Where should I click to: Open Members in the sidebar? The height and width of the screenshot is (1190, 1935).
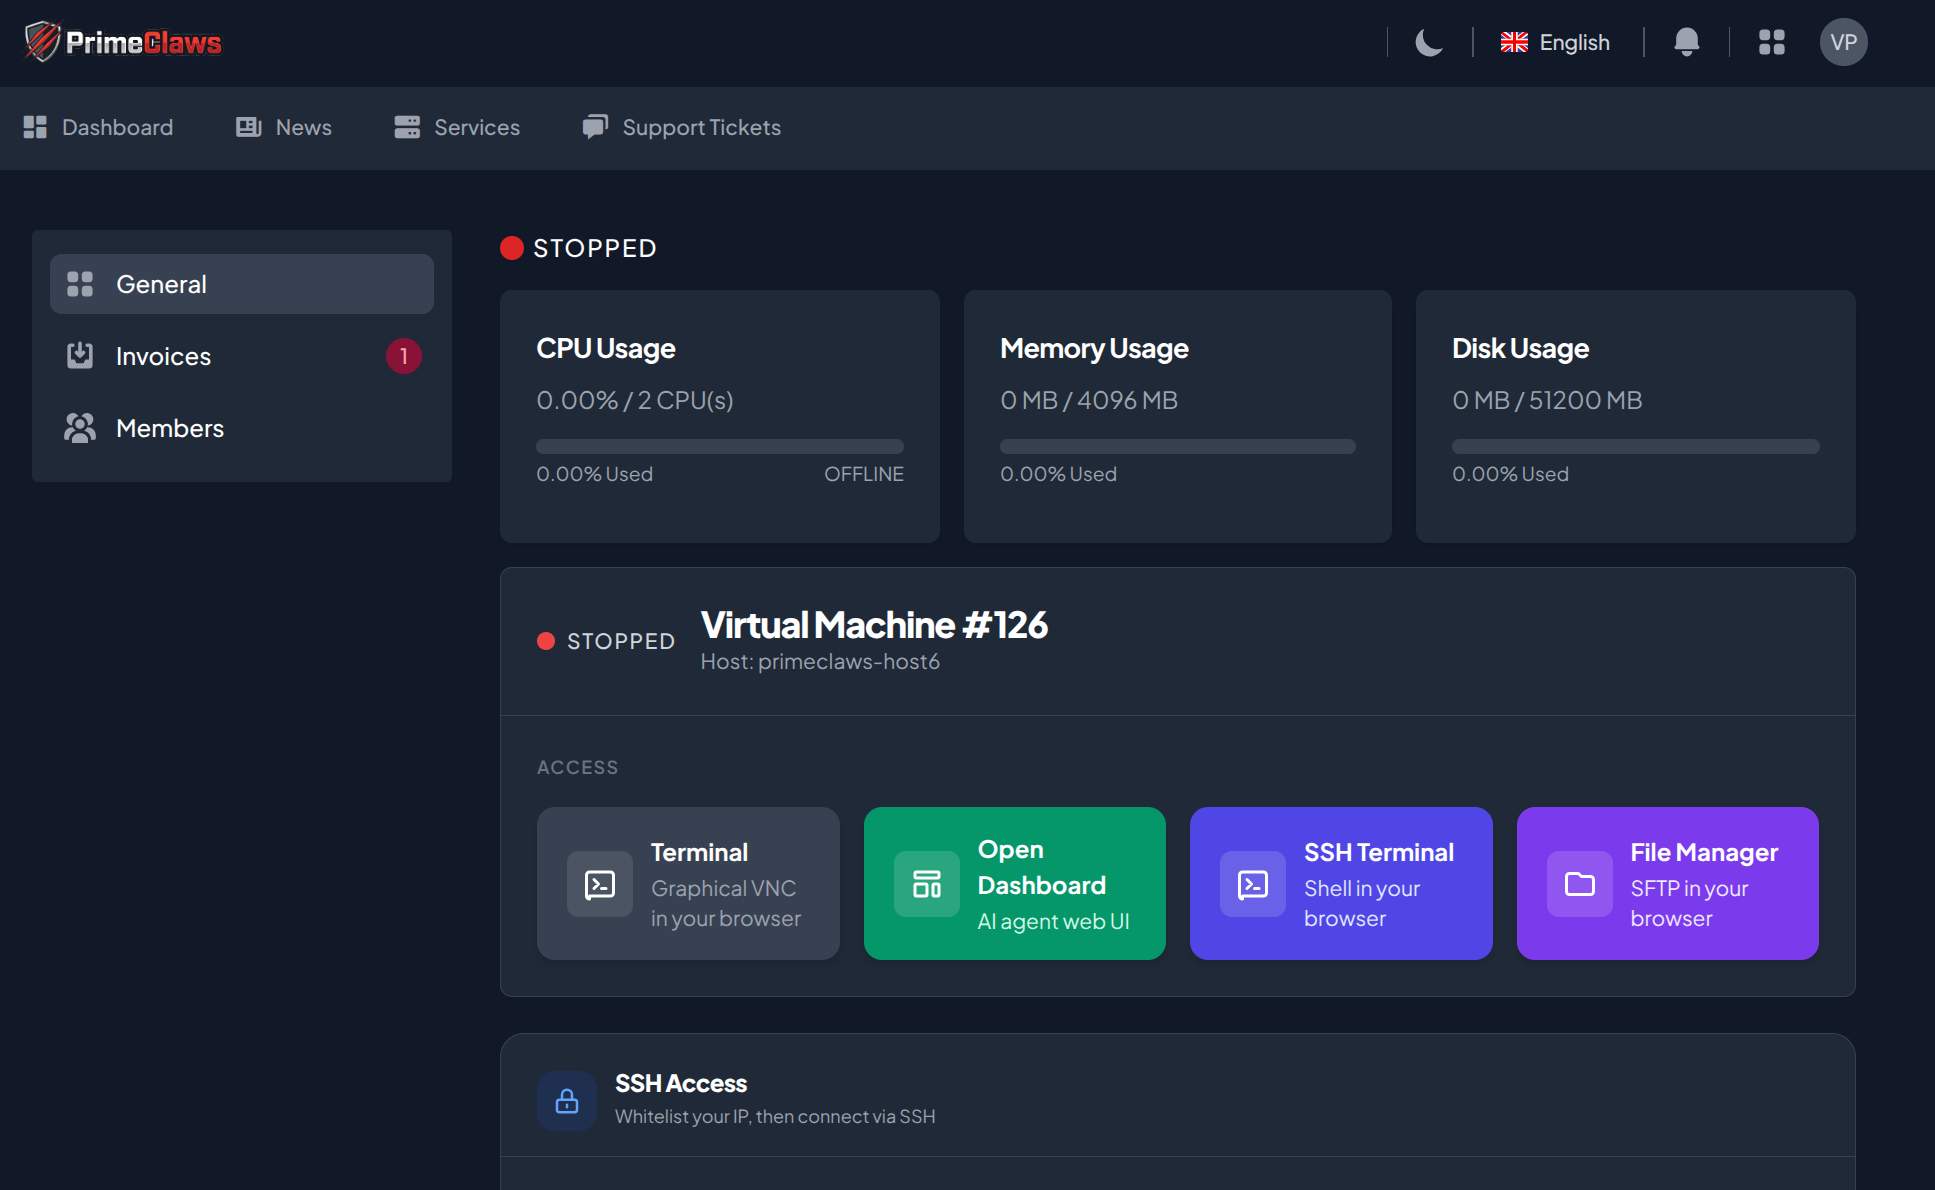[x=242, y=428]
